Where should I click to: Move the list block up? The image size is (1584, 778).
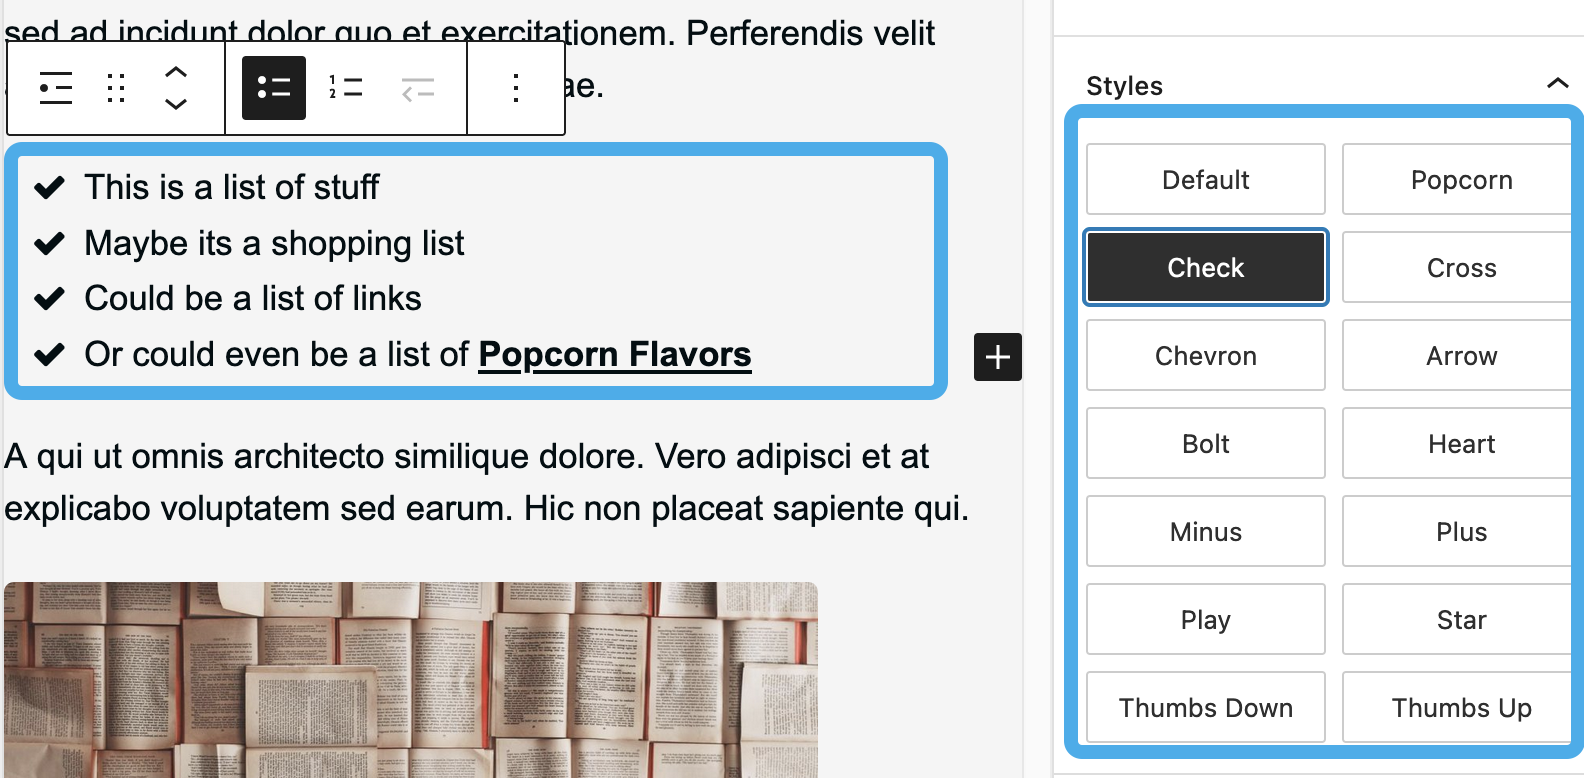[177, 72]
